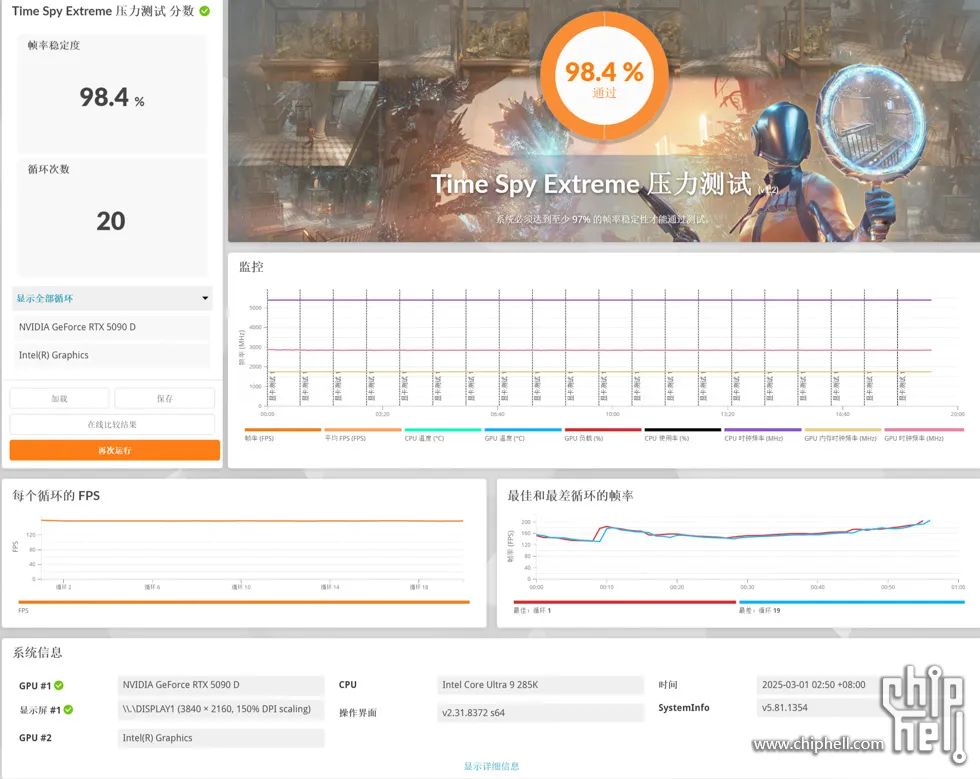
Task: Click NVIDIA GeForce RTX 5090 D beside GPU #1
Action: 221,685
